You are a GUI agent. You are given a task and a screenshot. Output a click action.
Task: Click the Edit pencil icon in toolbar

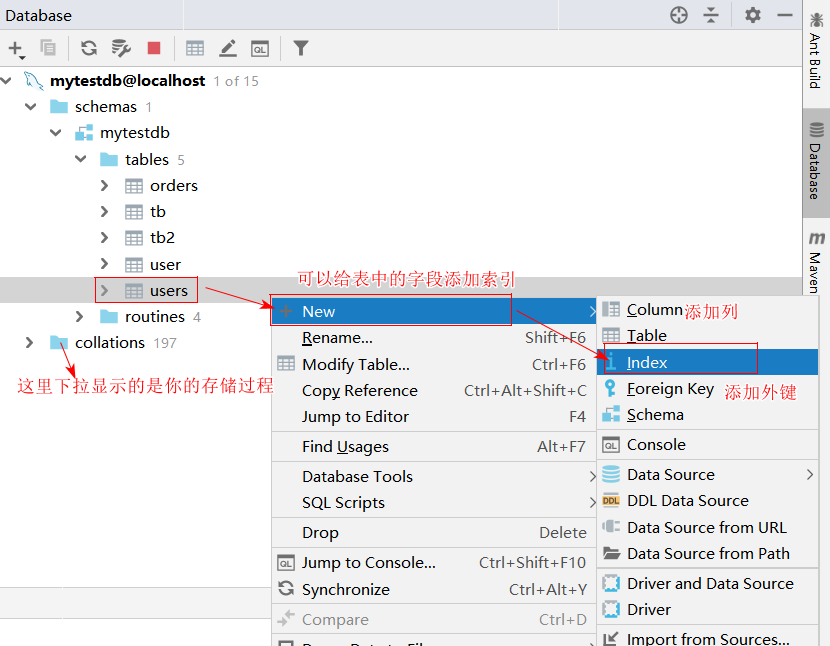click(228, 48)
